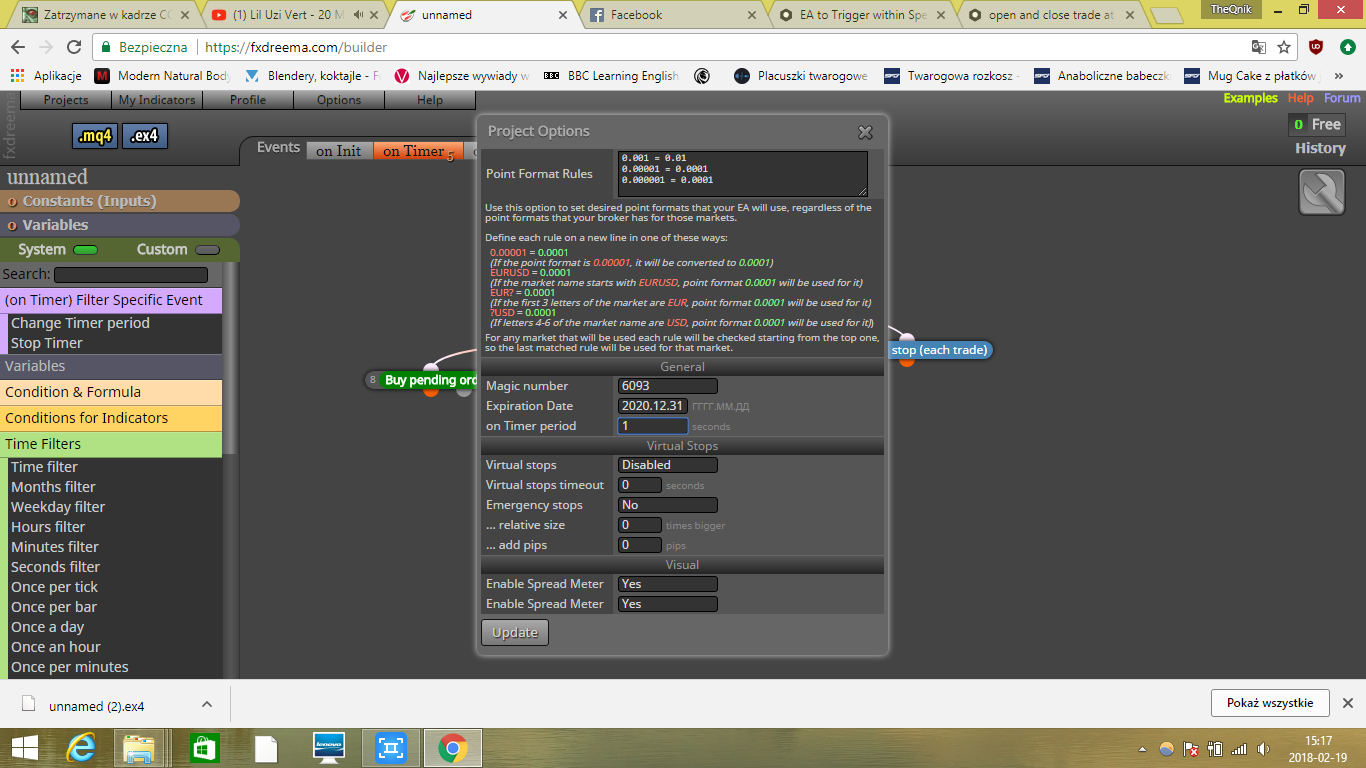Bookmark this page with star icon
1366x768 pixels.
1285,47
